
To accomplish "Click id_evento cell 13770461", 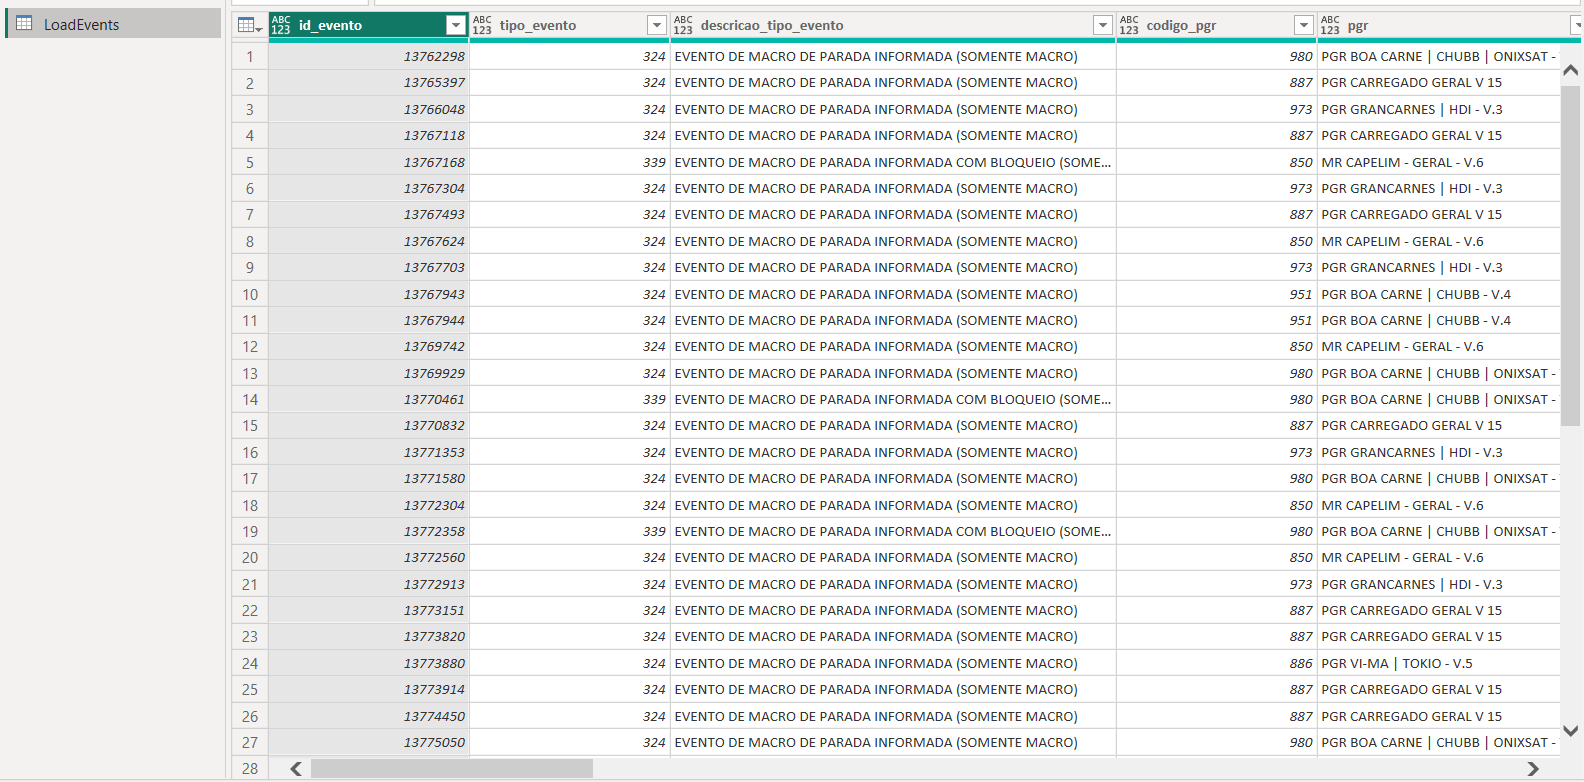I will coord(369,399).
